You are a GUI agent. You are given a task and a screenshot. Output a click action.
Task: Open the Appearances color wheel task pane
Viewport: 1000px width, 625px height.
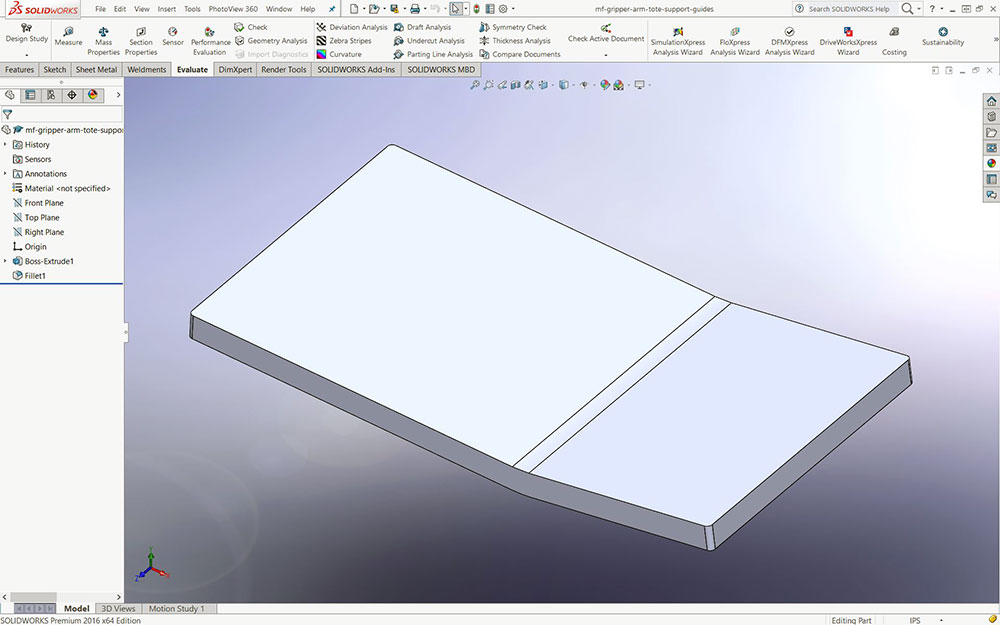click(x=991, y=163)
